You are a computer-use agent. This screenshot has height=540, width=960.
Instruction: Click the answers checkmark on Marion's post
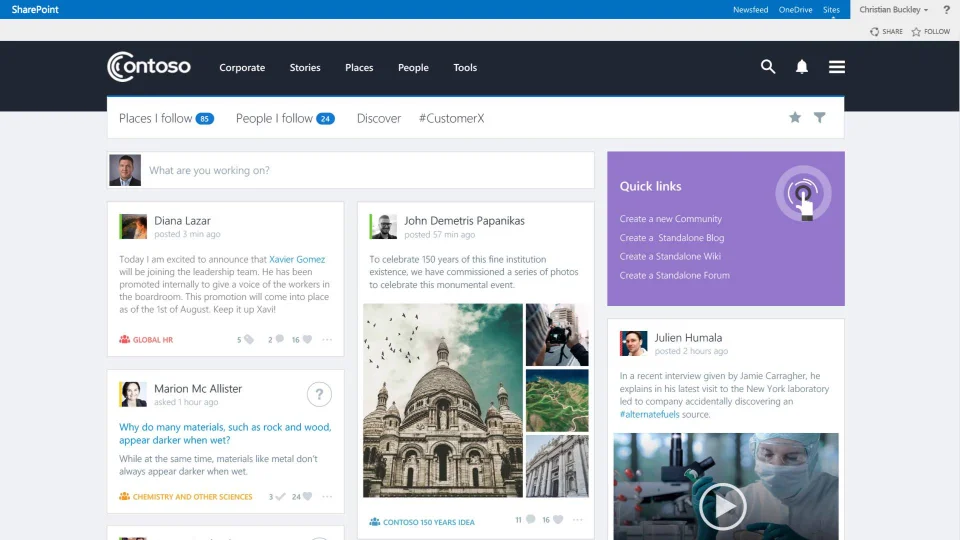coord(280,497)
